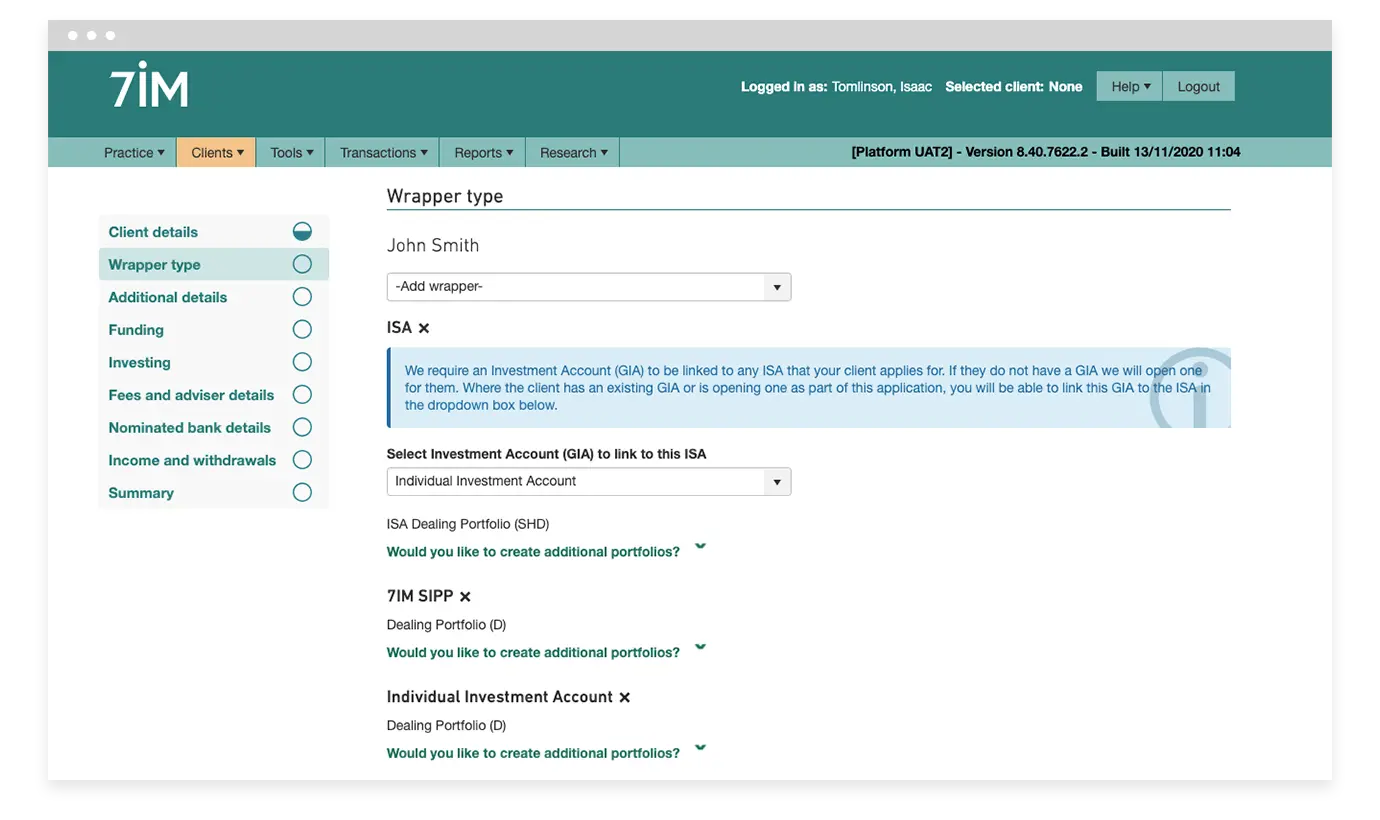The image size is (1380, 820).
Task: Open the Help dropdown button
Action: coord(1130,87)
